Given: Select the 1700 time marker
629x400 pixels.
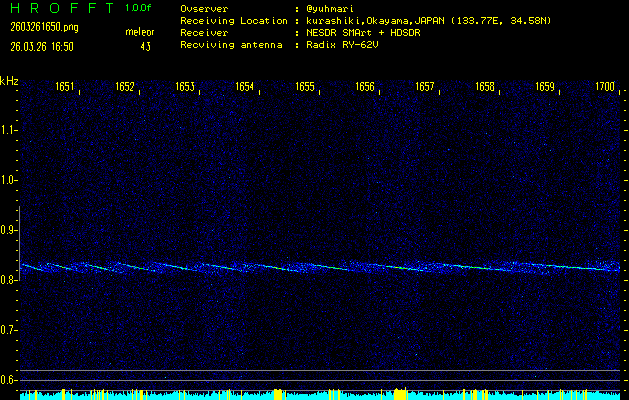Looking at the screenshot, I should click(x=604, y=87).
